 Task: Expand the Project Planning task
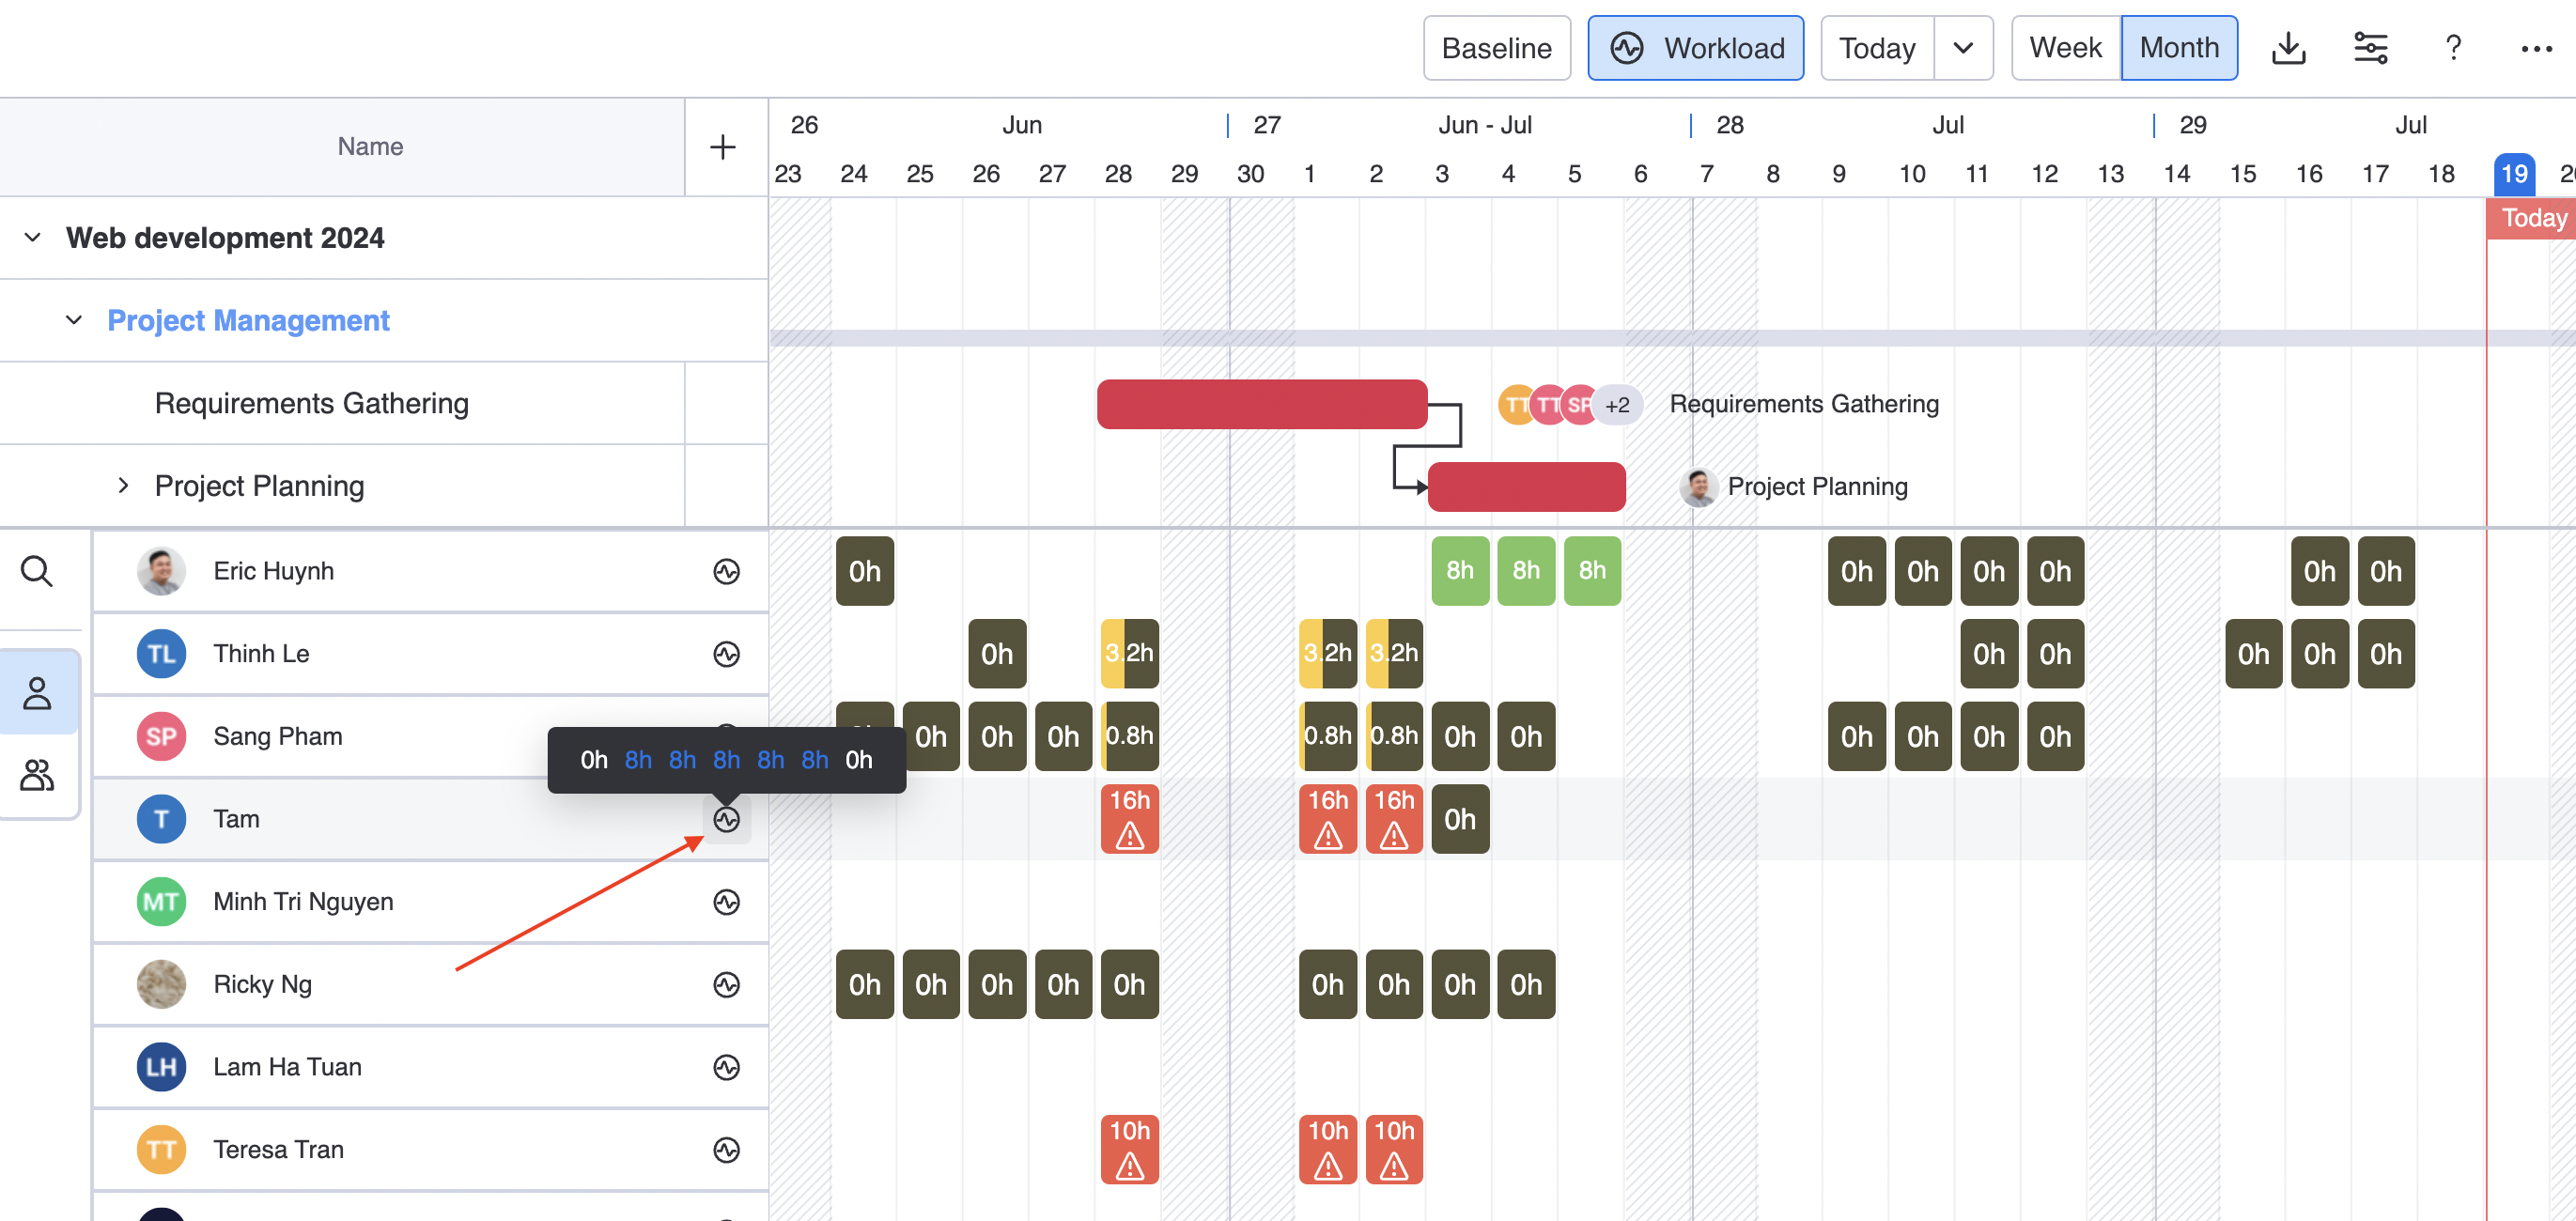point(123,486)
